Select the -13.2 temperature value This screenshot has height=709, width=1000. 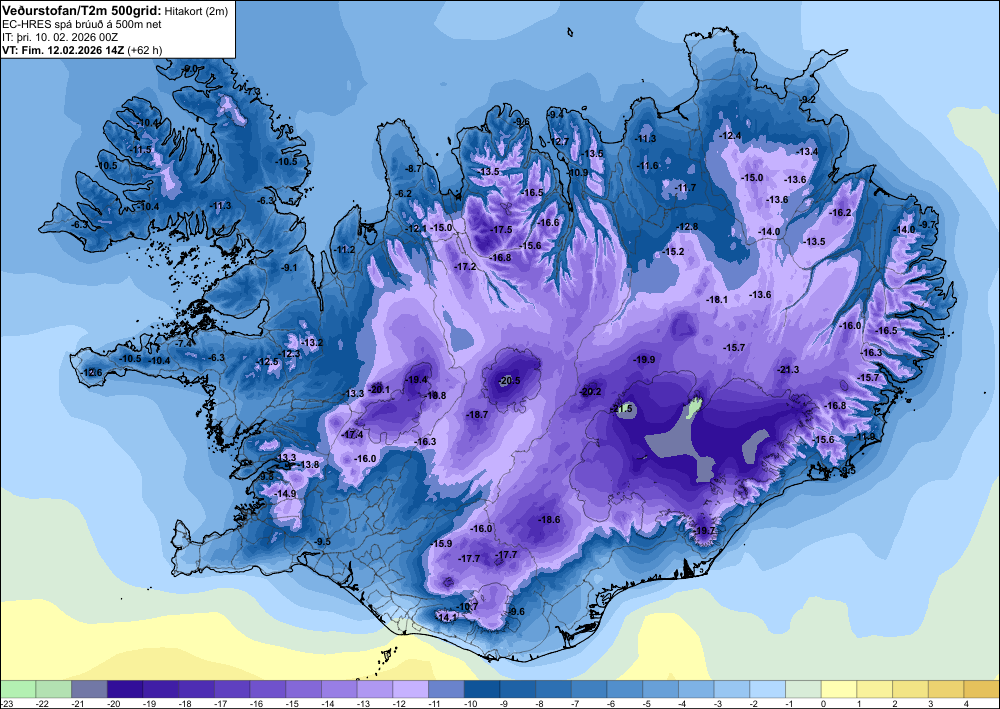point(312,342)
